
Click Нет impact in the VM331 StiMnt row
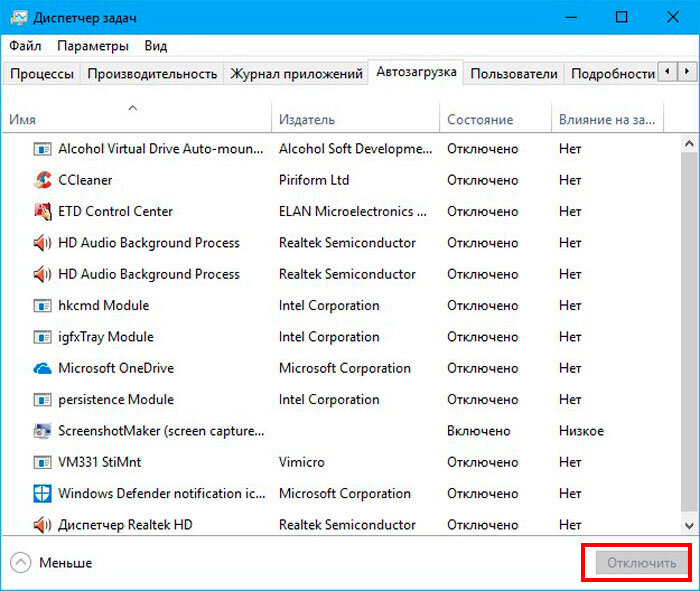[x=570, y=462]
